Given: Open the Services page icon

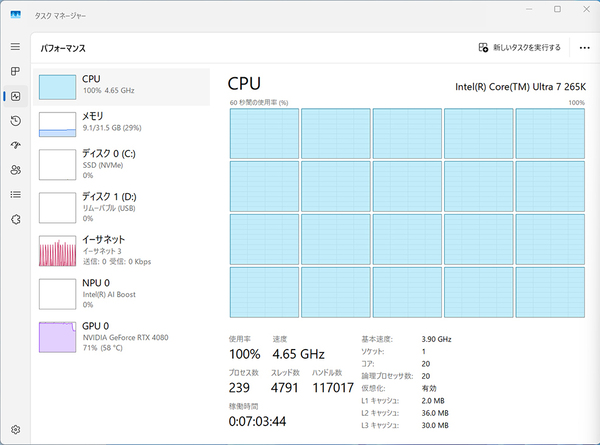Looking at the screenshot, I should [x=15, y=219].
